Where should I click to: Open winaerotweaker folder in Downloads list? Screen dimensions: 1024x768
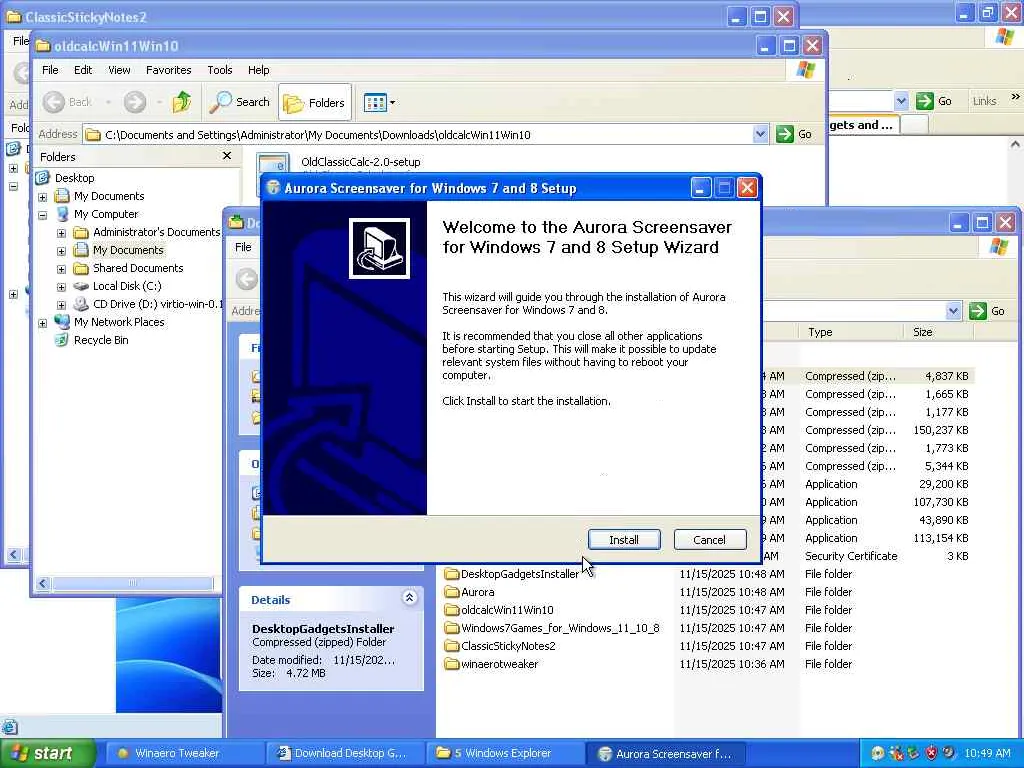(499, 664)
